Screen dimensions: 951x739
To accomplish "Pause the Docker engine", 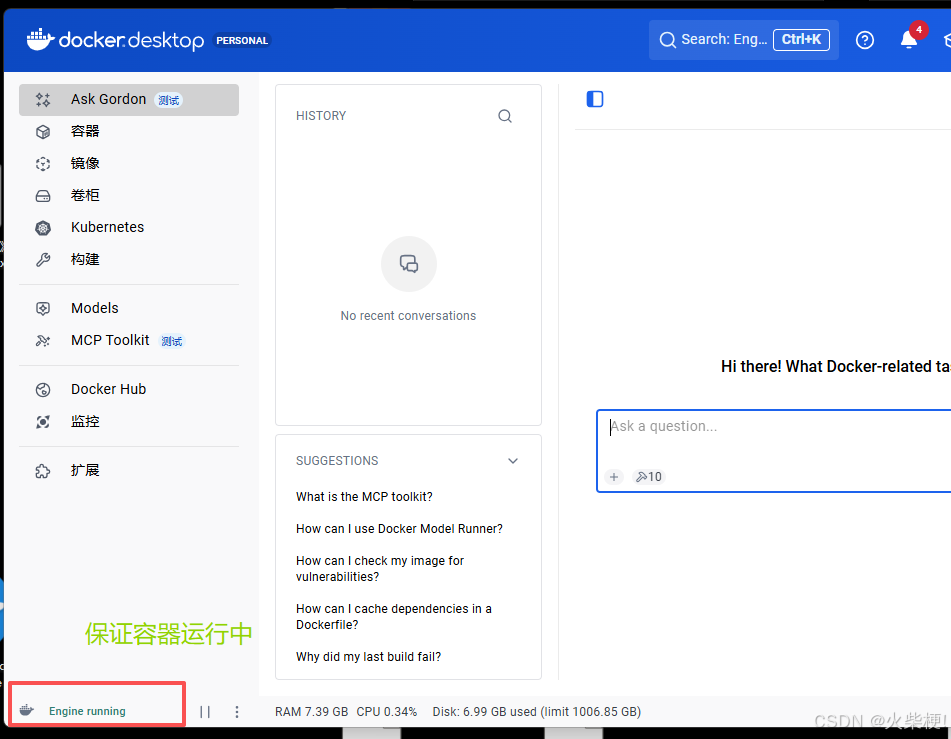I will tap(205, 712).
